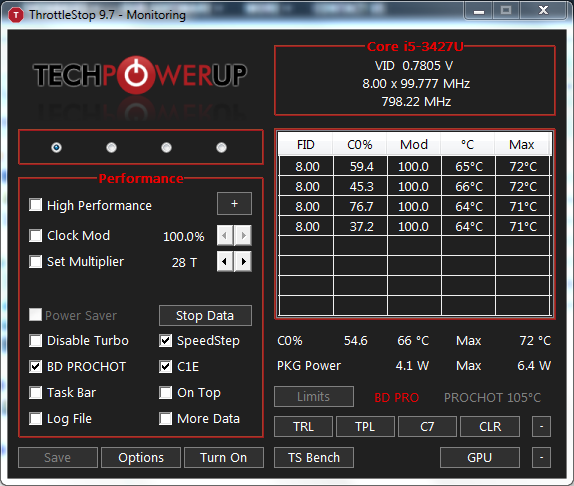Screen dimensions: 574x486
Task: Decrease Clock Mod with left arrow
Action: (225, 235)
